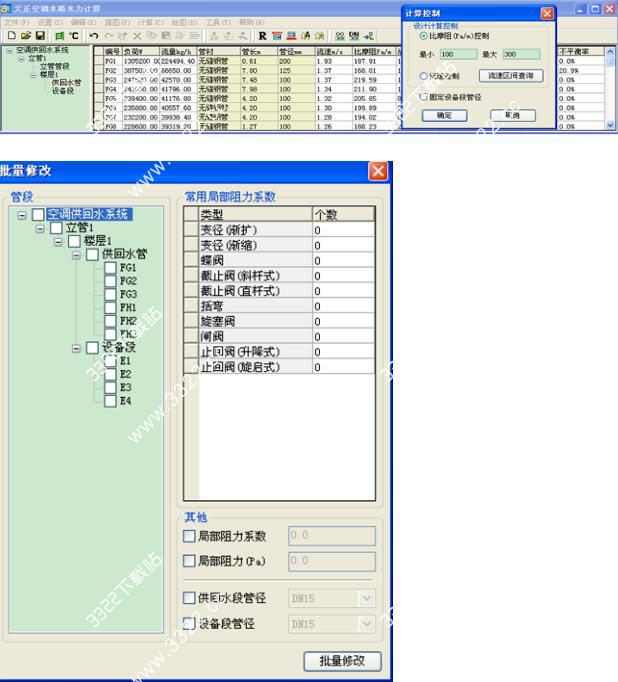Click the 蝶阀 count cell
This screenshot has height=682, width=618.
[x=344, y=261]
